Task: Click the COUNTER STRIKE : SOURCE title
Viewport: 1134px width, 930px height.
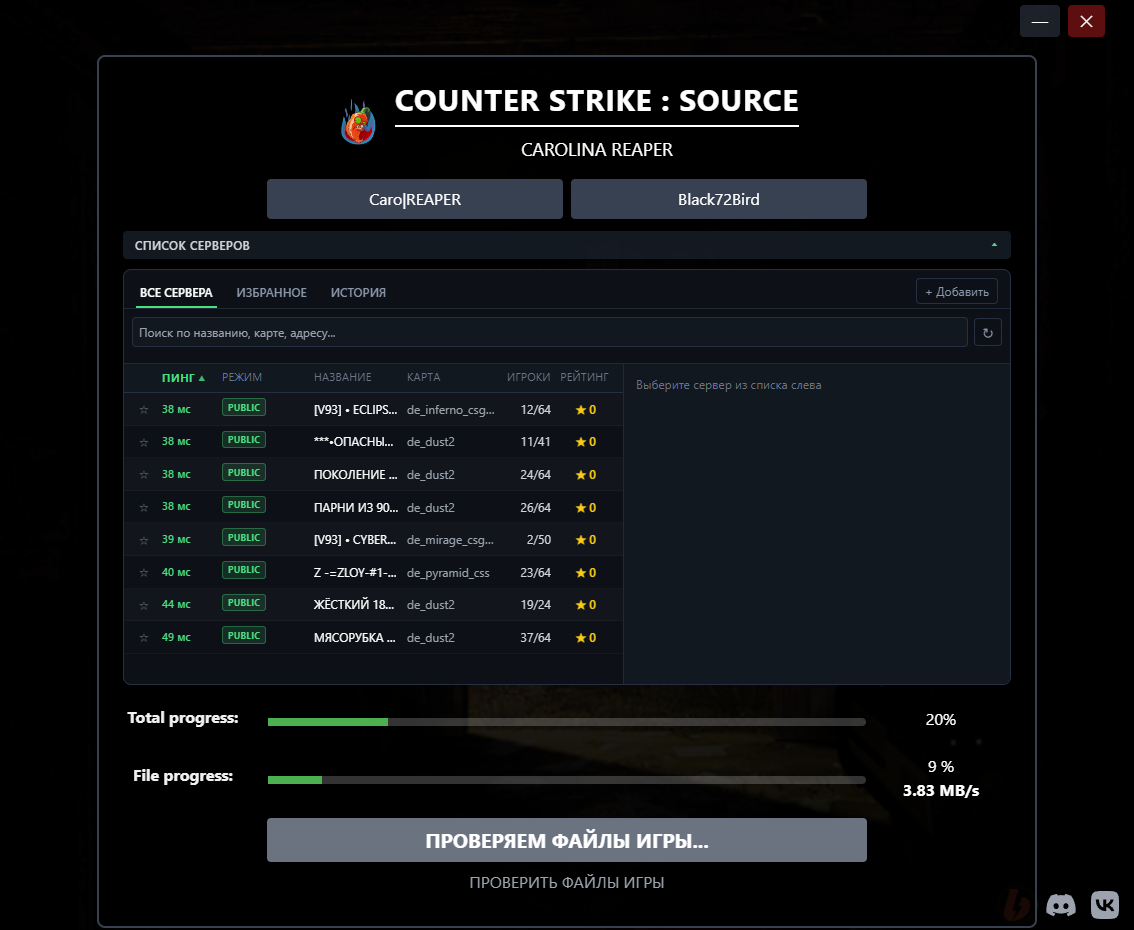Action: (597, 101)
